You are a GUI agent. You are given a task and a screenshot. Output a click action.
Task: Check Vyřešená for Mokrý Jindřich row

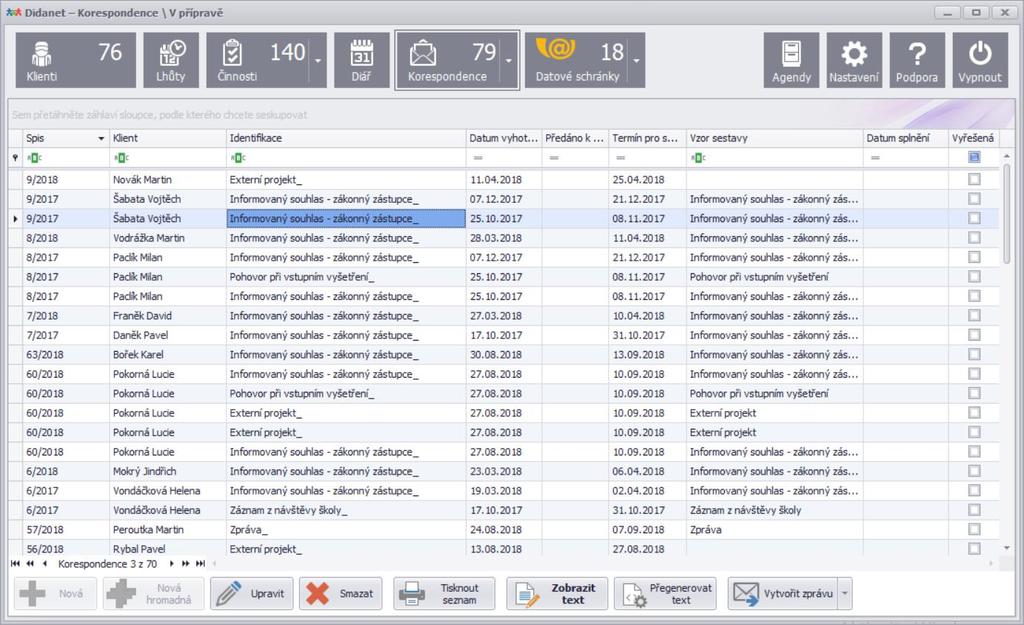point(974,471)
